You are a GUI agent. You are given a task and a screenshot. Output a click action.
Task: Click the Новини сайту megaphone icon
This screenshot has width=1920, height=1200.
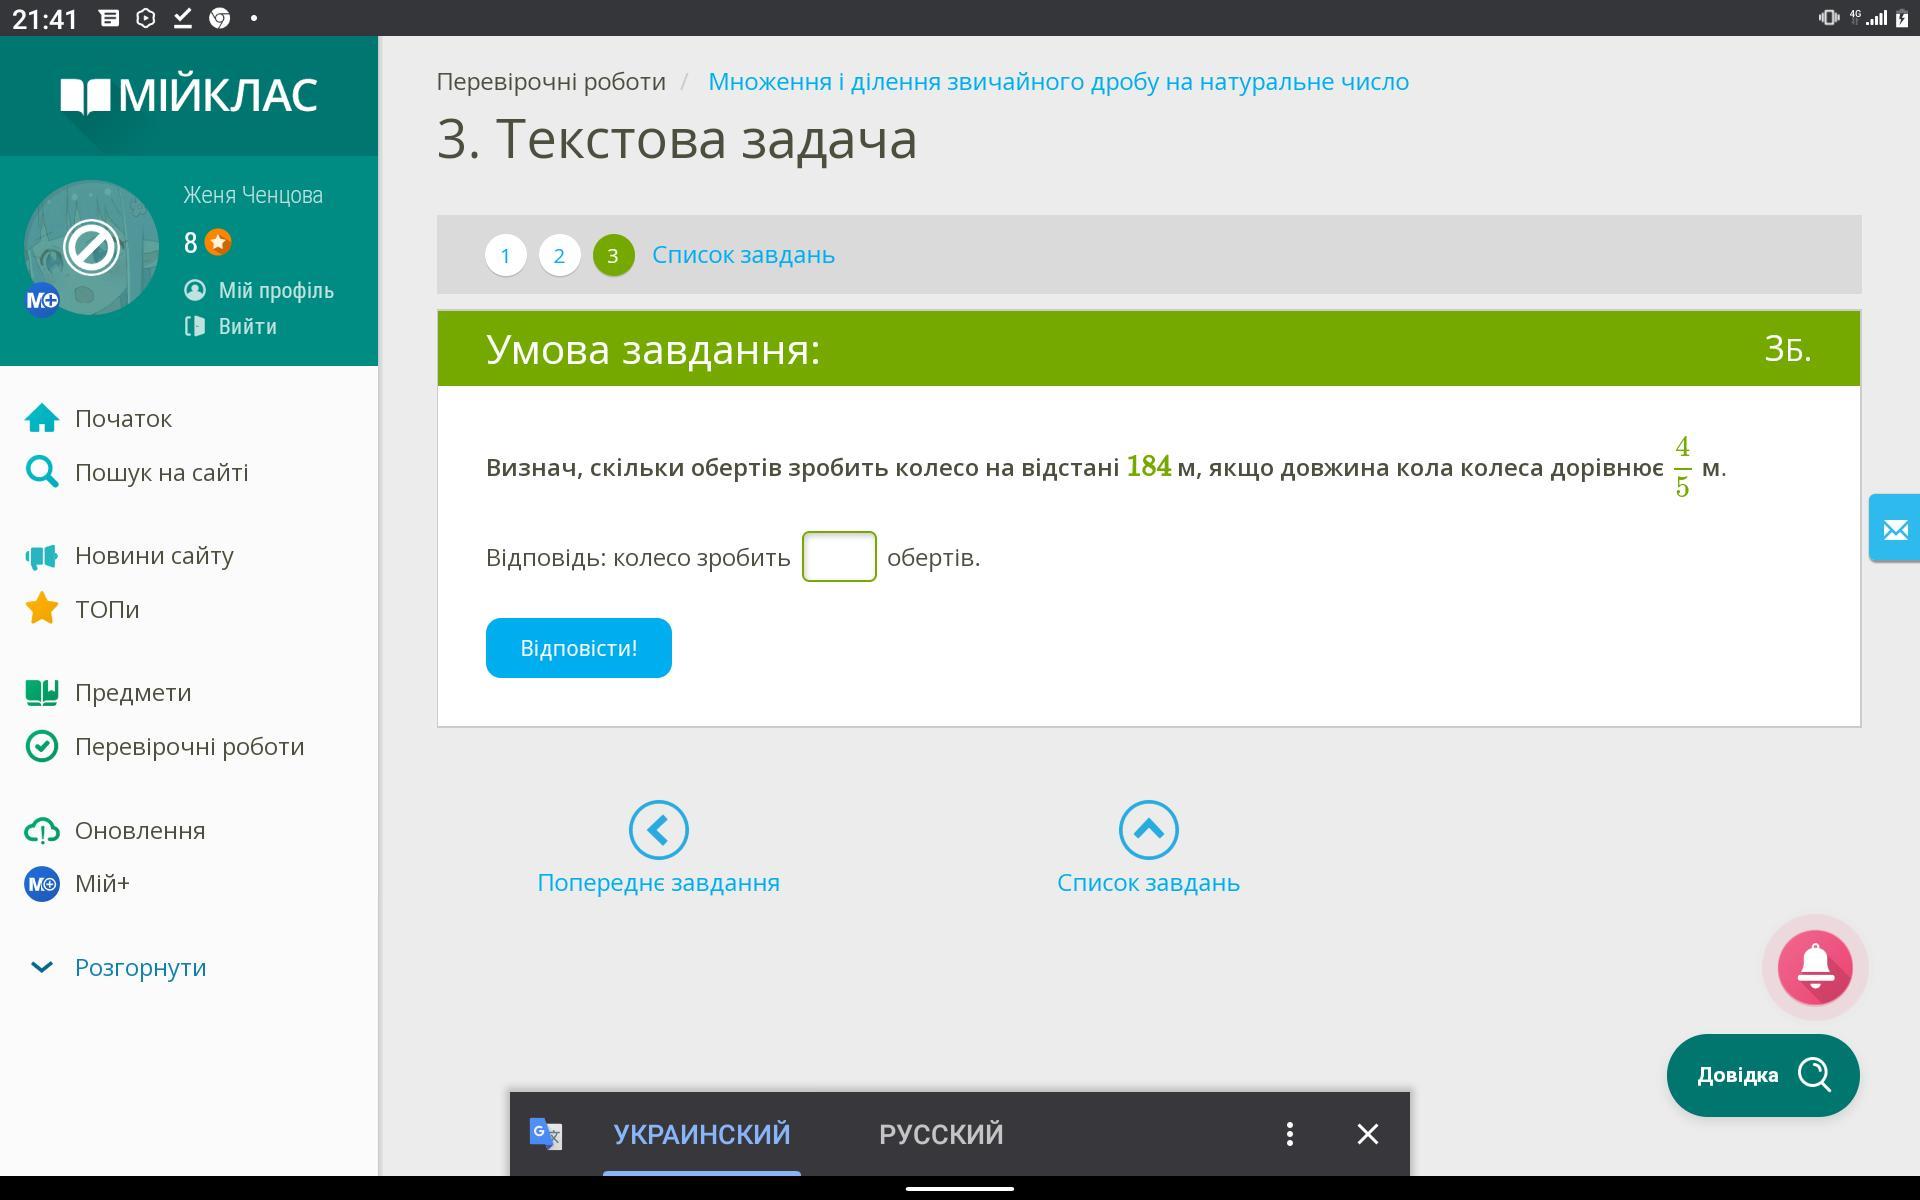point(42,556)
